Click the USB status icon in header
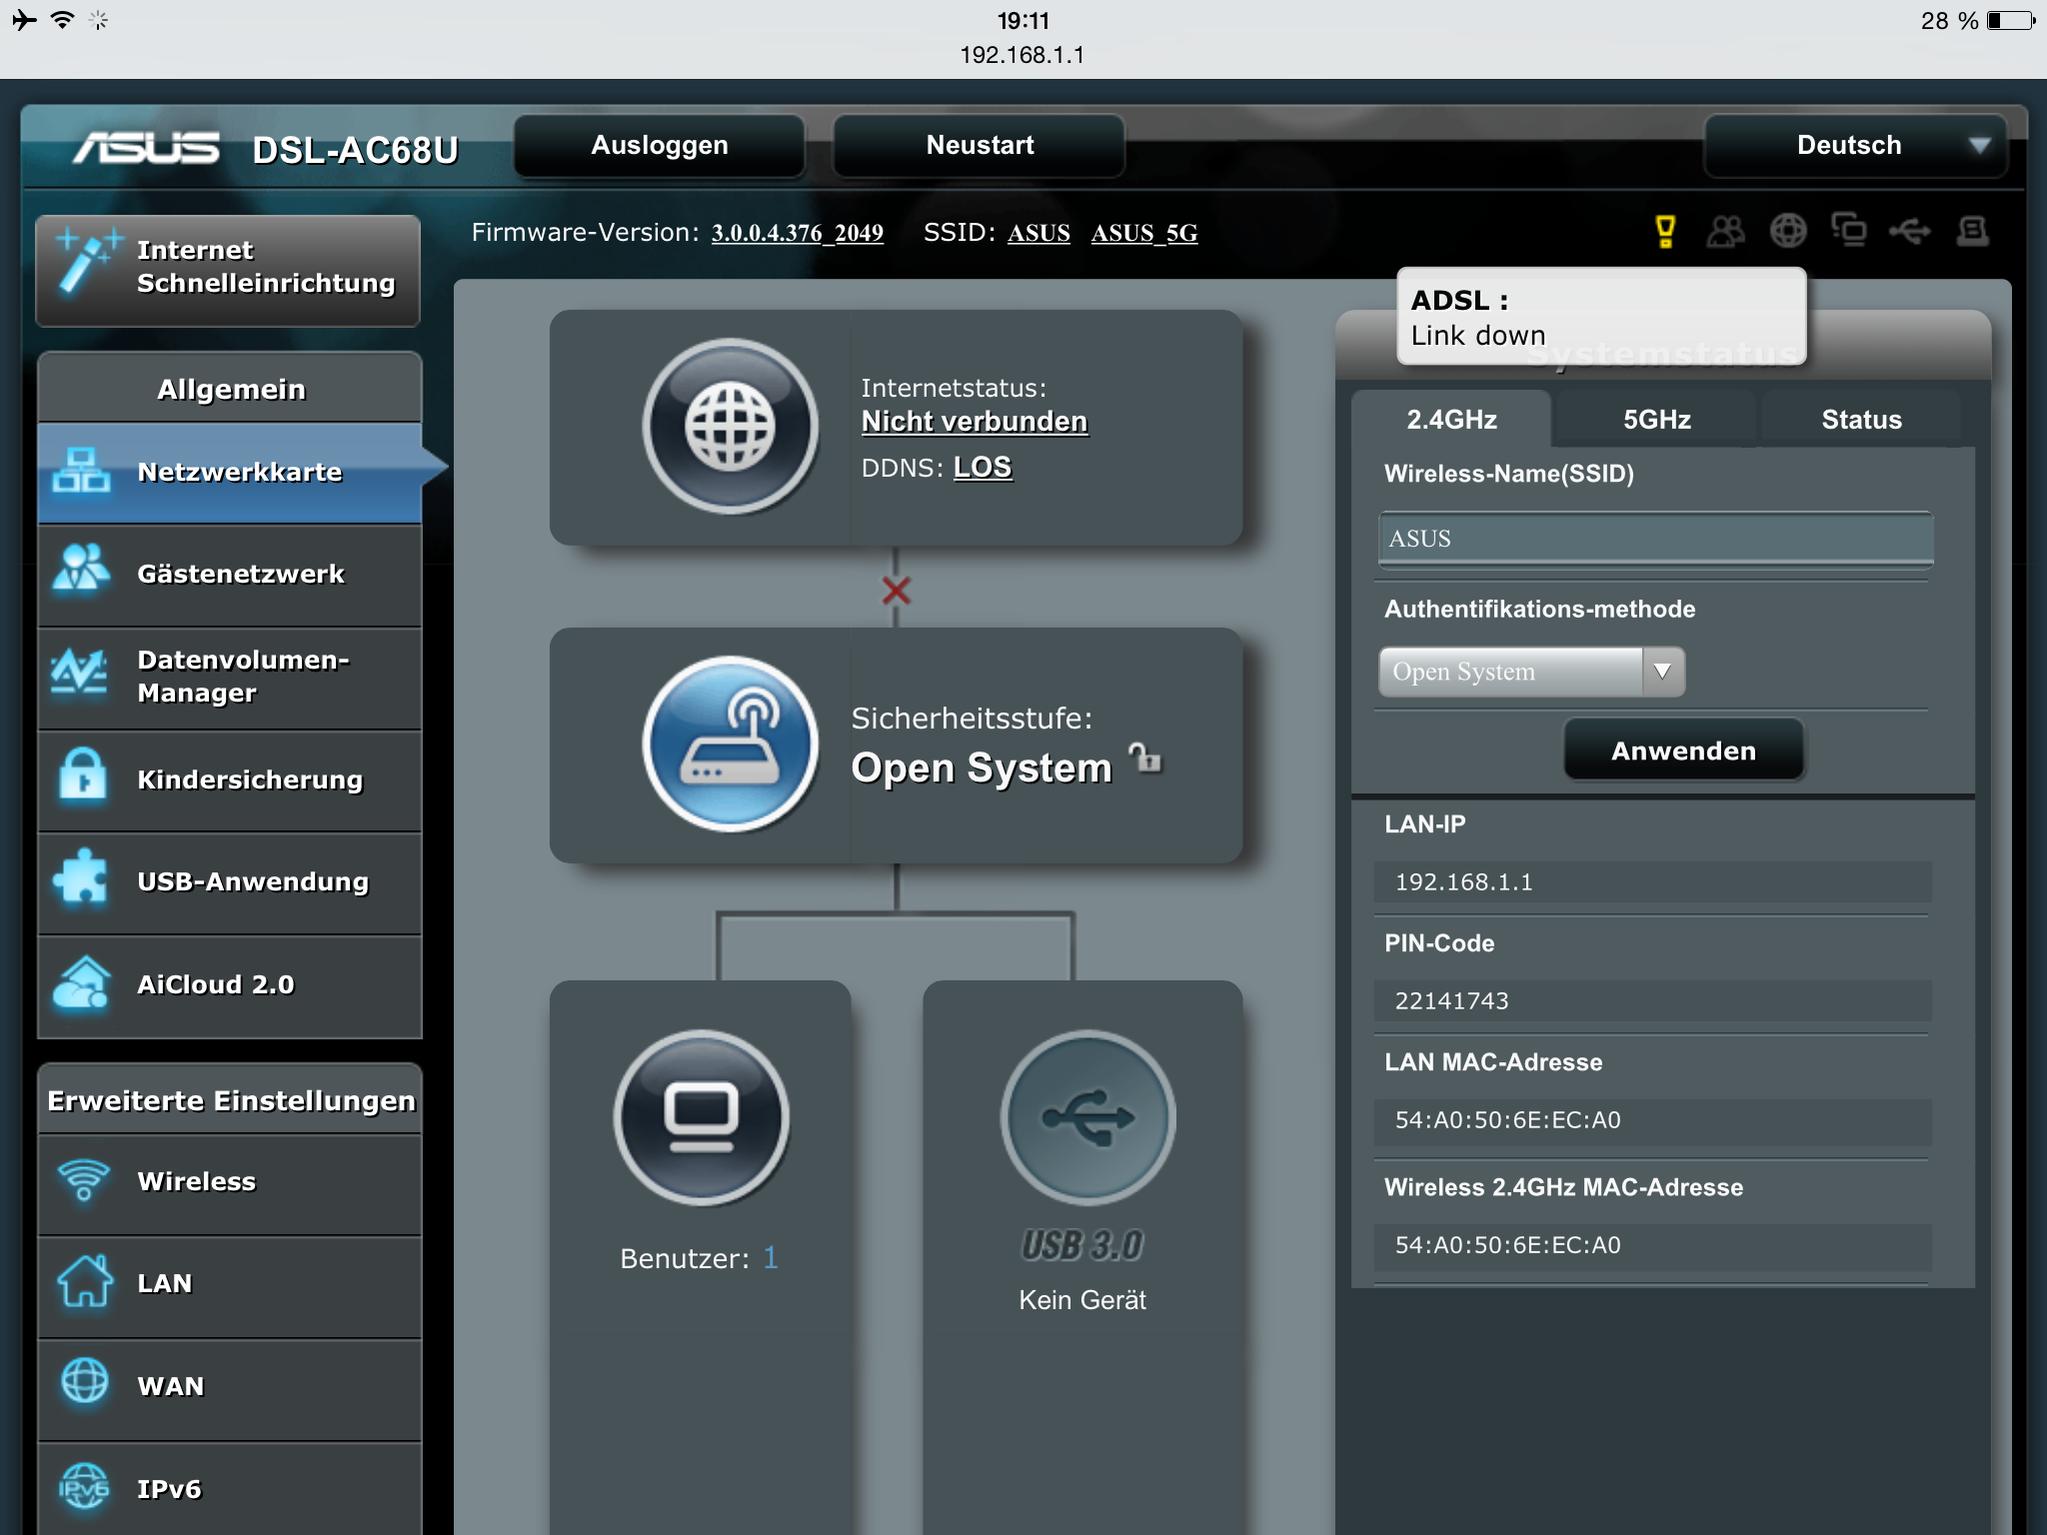Viewport: 2047px width, 1535px height. pyautogui.click(x=1910, y=231)
